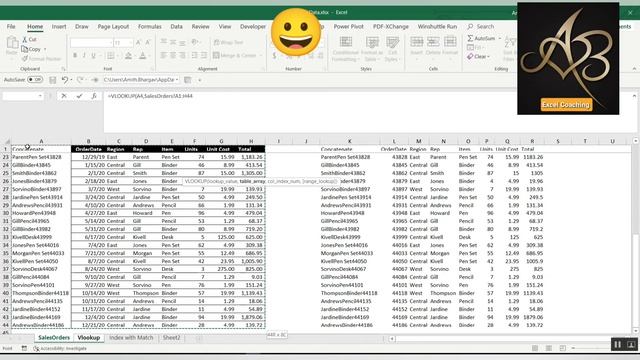Click Decrease Font Size button

click(148, 42)
